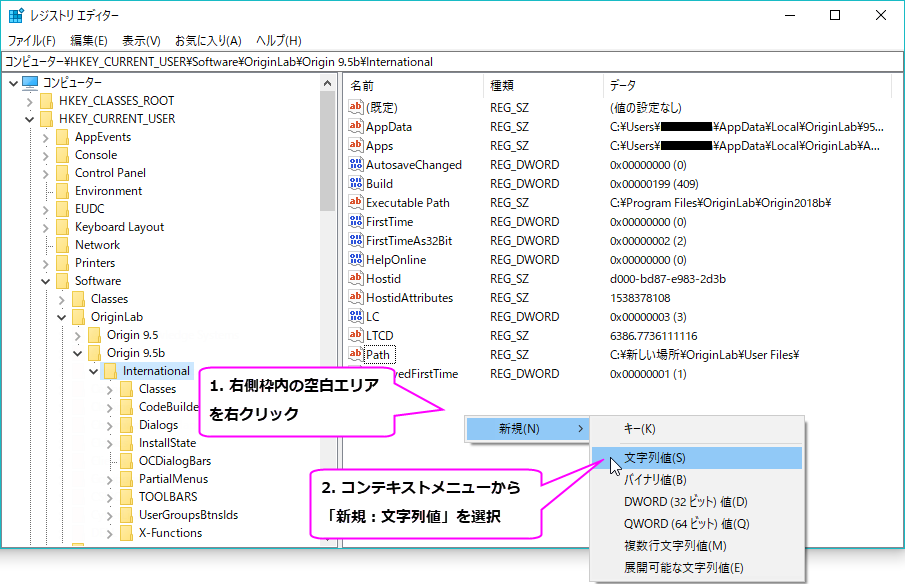Image resolution: width=905 pixels, height=584 pixels.
Task: Select the InstallState key in tree
Action: [x=167, y=443]
